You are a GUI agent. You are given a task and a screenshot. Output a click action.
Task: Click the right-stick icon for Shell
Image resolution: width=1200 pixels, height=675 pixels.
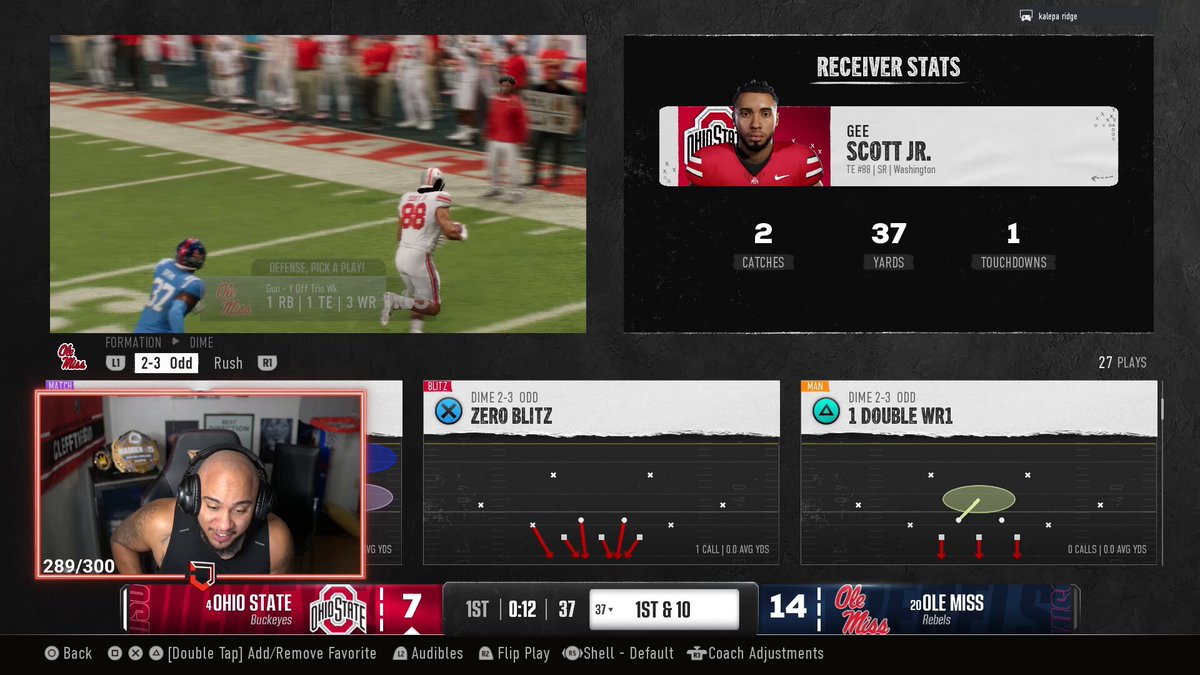point(572,653)
